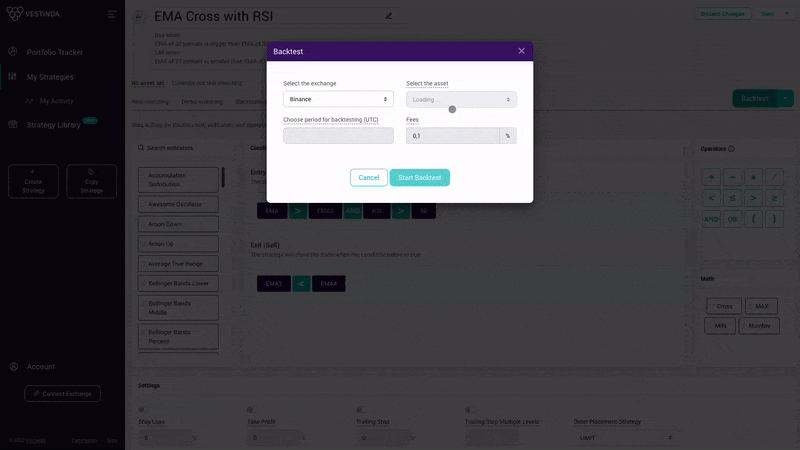Viewport: 800px width, 450px height.
Task: Open Account in the sidebar
Action: (x=41, y=367)
